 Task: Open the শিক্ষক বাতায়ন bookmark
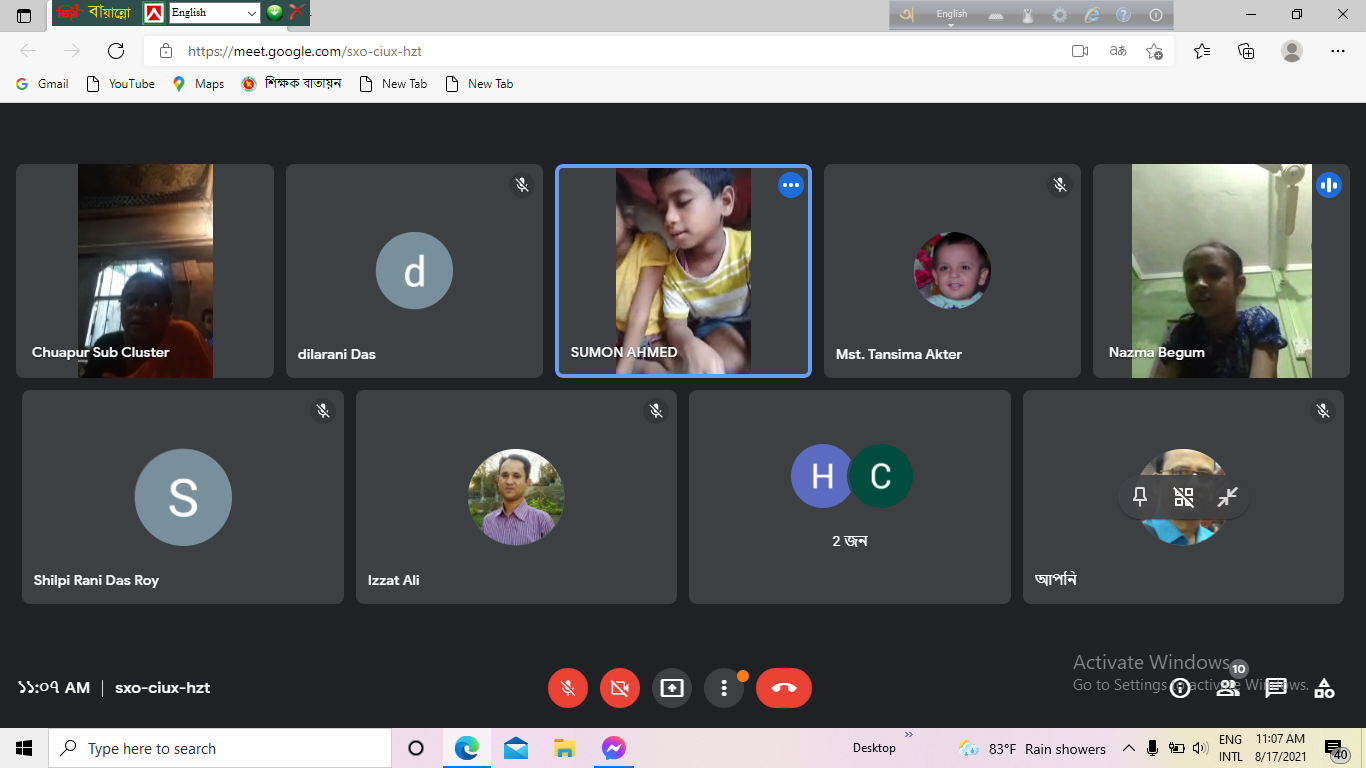[292, 84]
